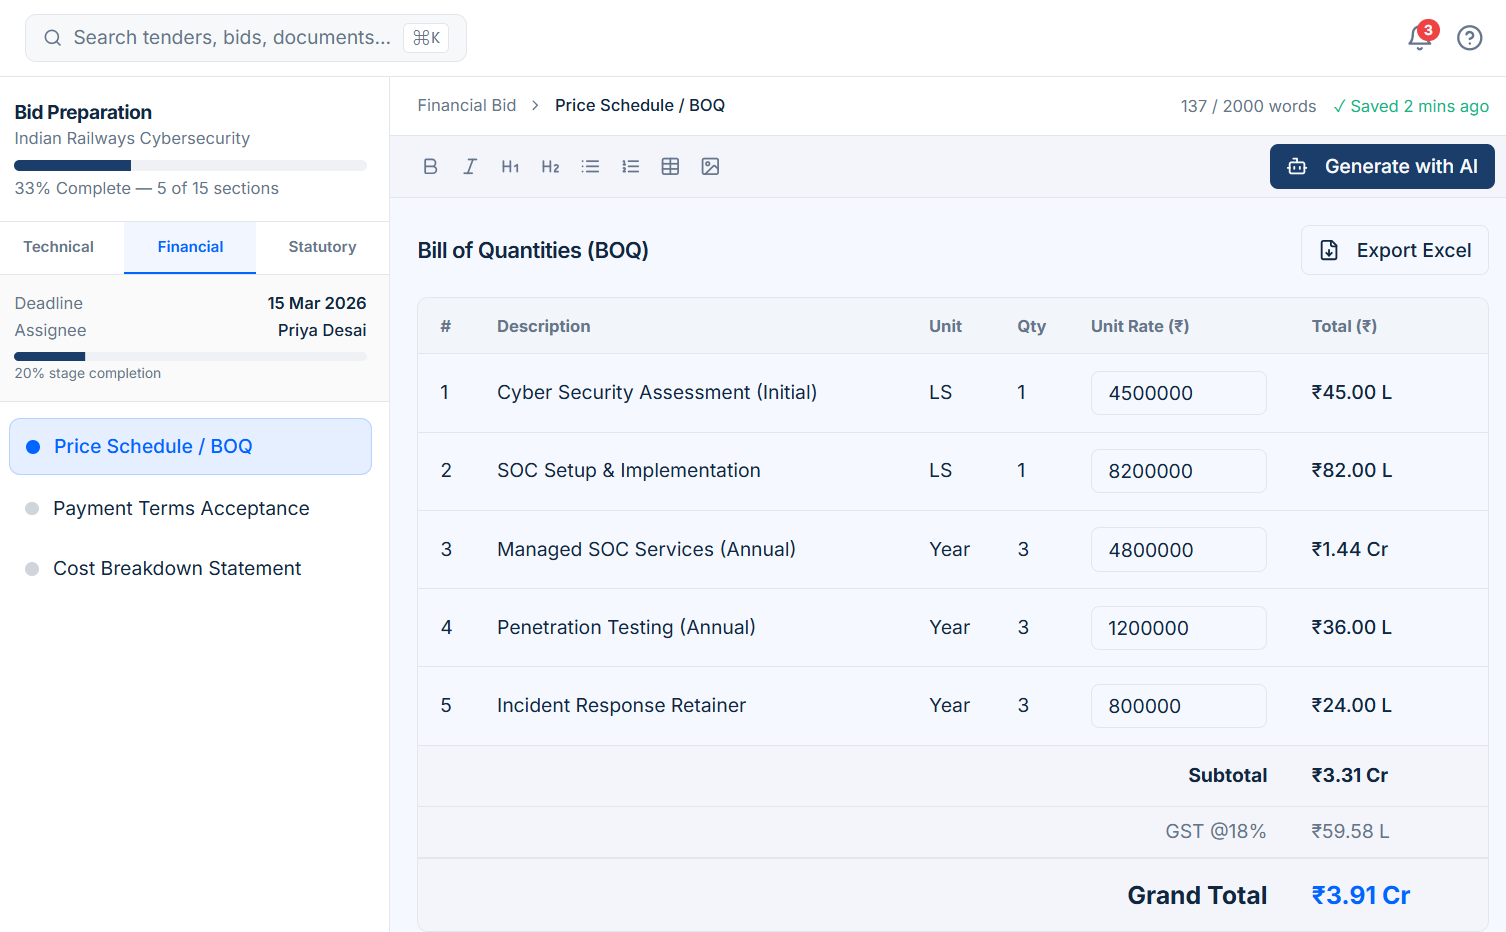The image size is (1506, 932).
Task: Focus the search tenders input field
Action: [x=246, y=38]
